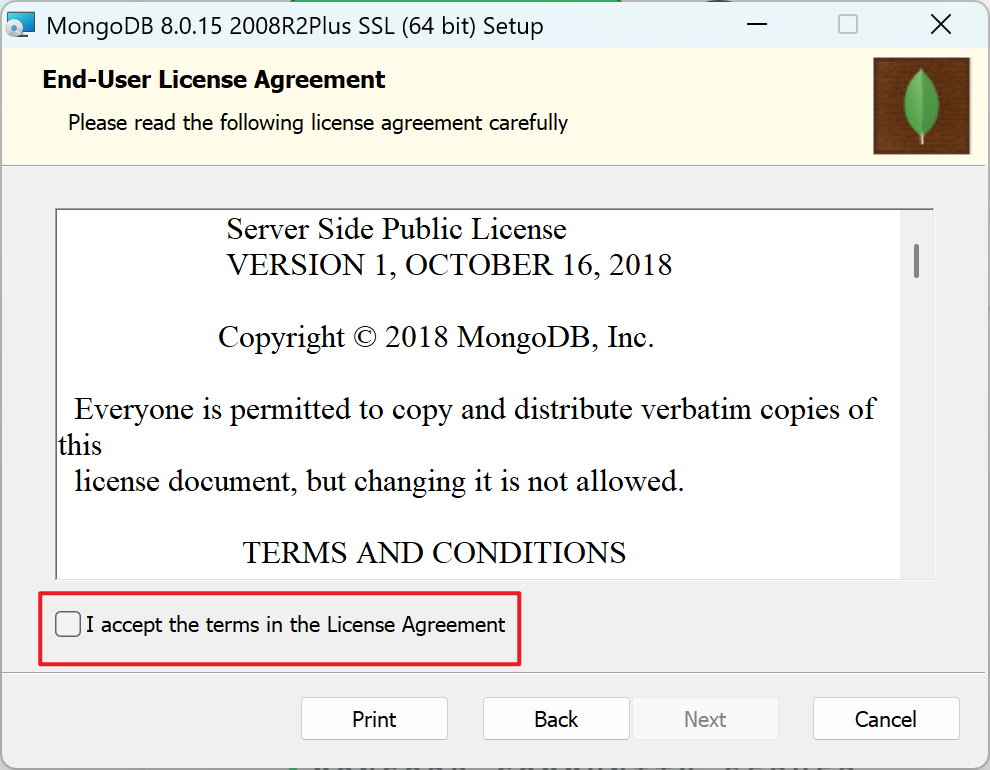The width and height of the screenshot is (990, 770).
Task: Minimize the MongoDB Setup window
Action: [756, 25]
